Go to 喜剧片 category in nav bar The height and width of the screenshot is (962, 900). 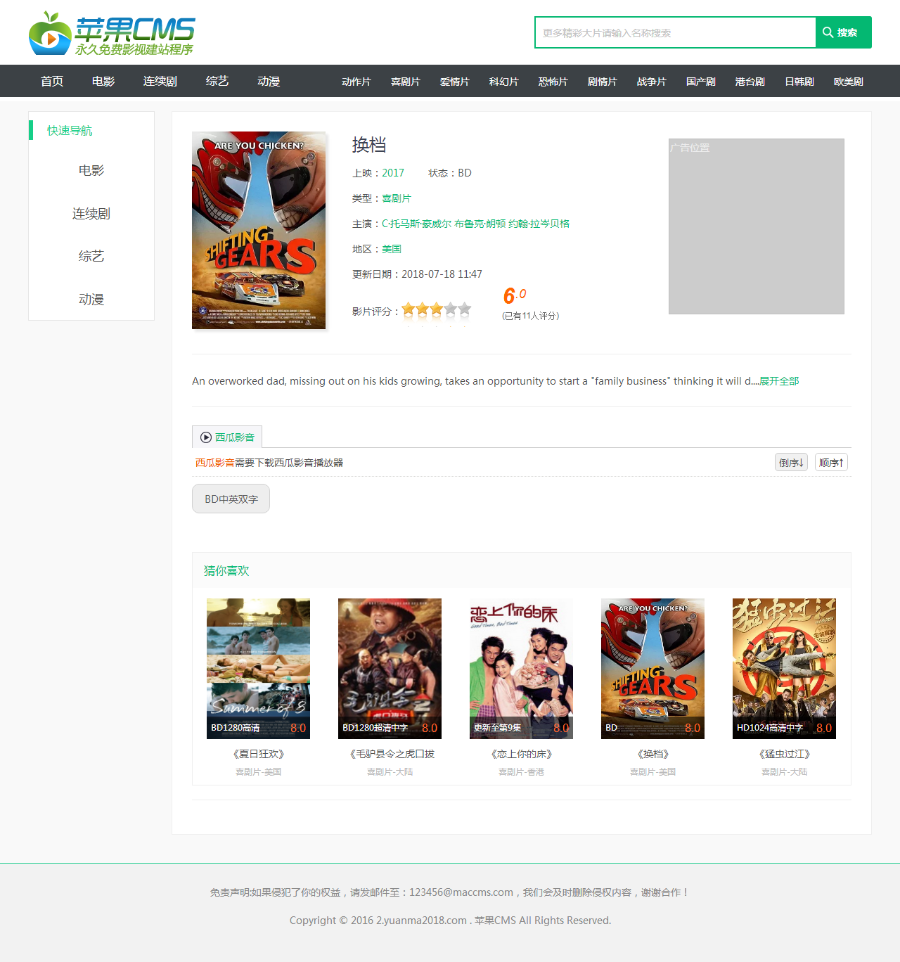[406, 82]
